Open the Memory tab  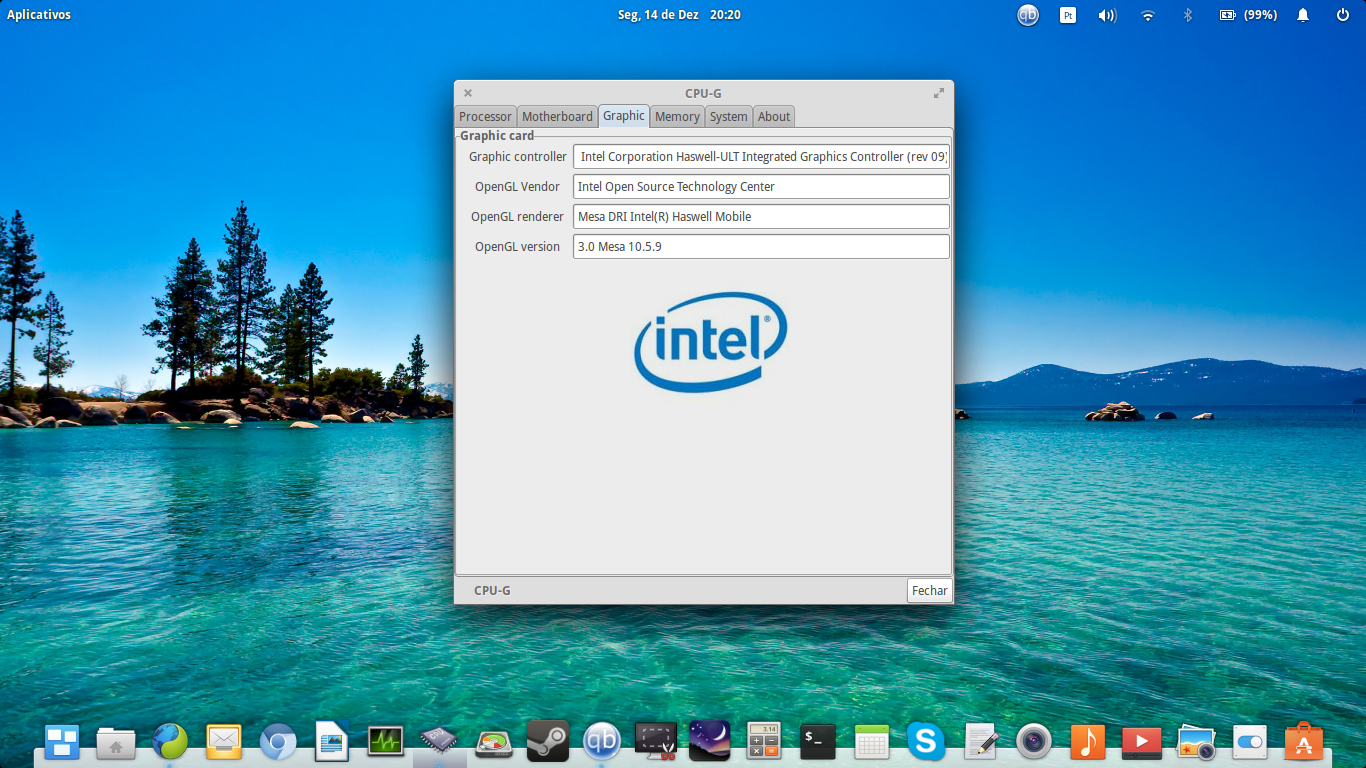[677, 117]
